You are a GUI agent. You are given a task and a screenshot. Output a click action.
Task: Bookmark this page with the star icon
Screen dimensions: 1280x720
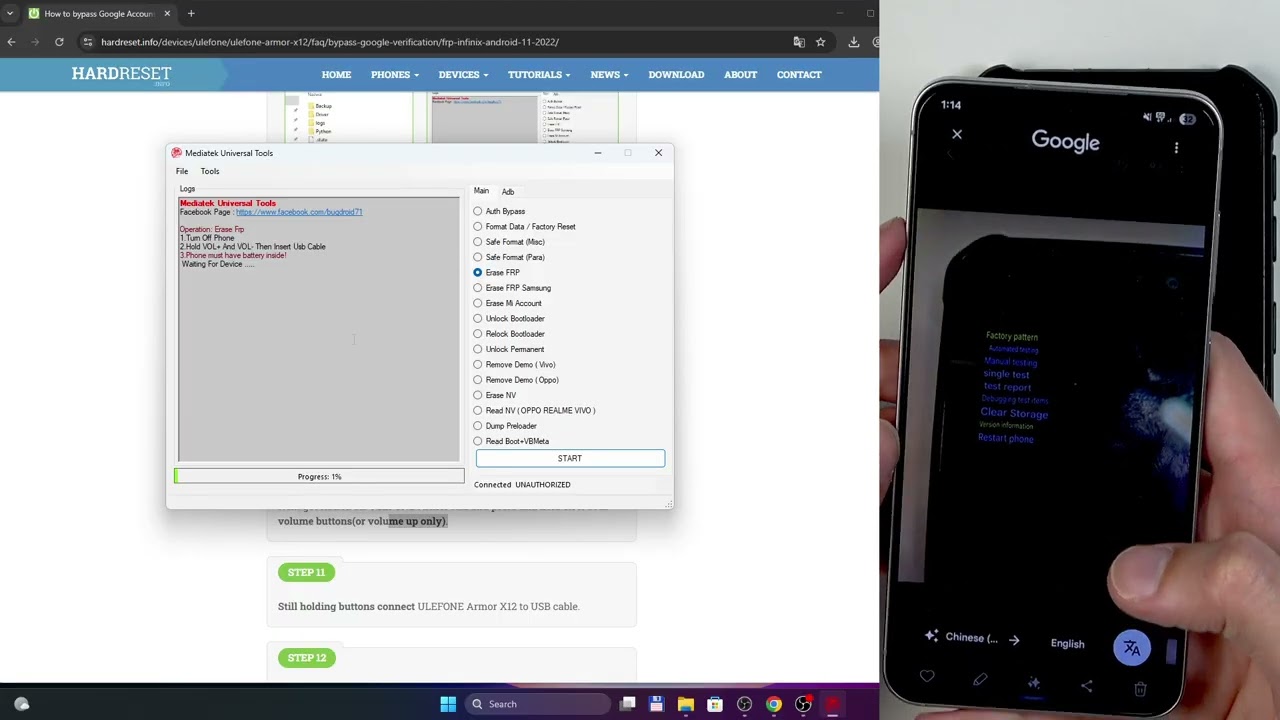point(820,42)
